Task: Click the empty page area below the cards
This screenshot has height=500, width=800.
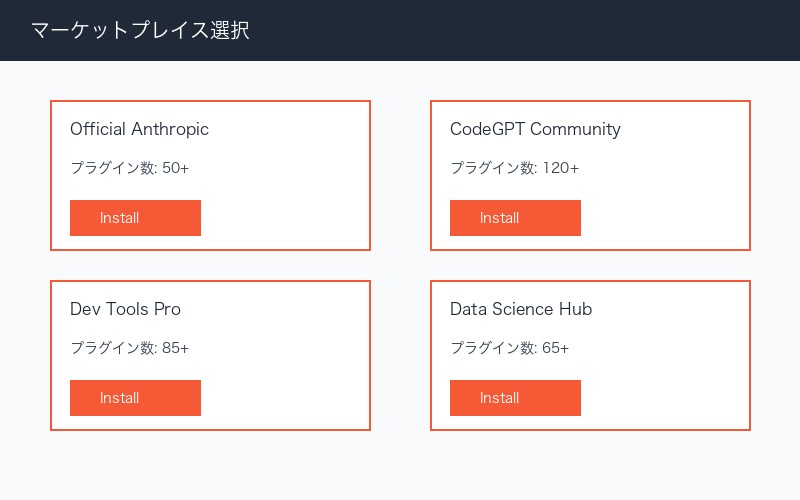Action: 400,466
